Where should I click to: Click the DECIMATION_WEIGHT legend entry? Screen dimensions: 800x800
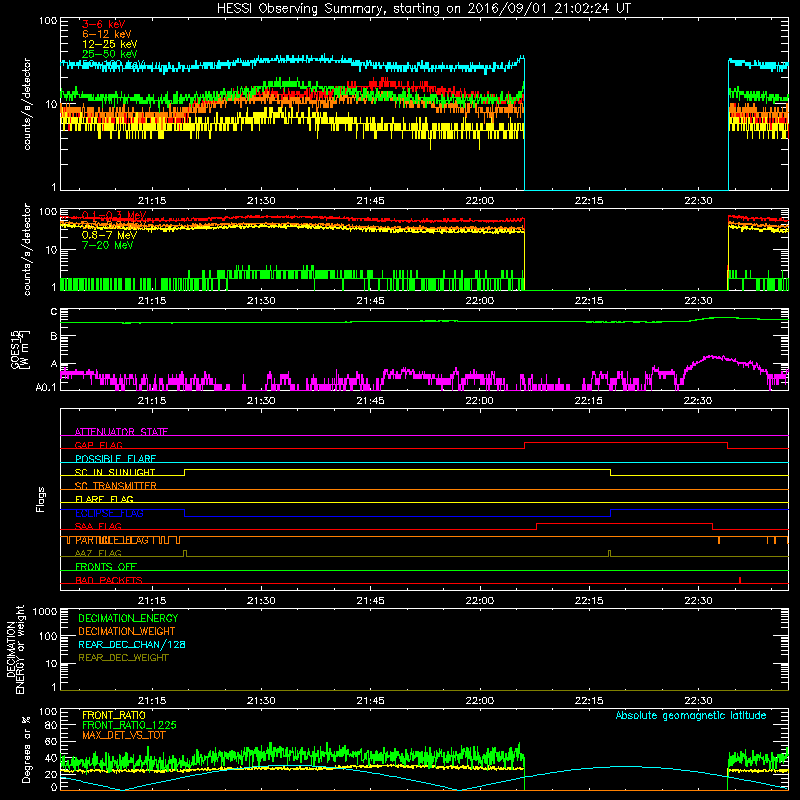pyautogui.click(x=127, y=632)
